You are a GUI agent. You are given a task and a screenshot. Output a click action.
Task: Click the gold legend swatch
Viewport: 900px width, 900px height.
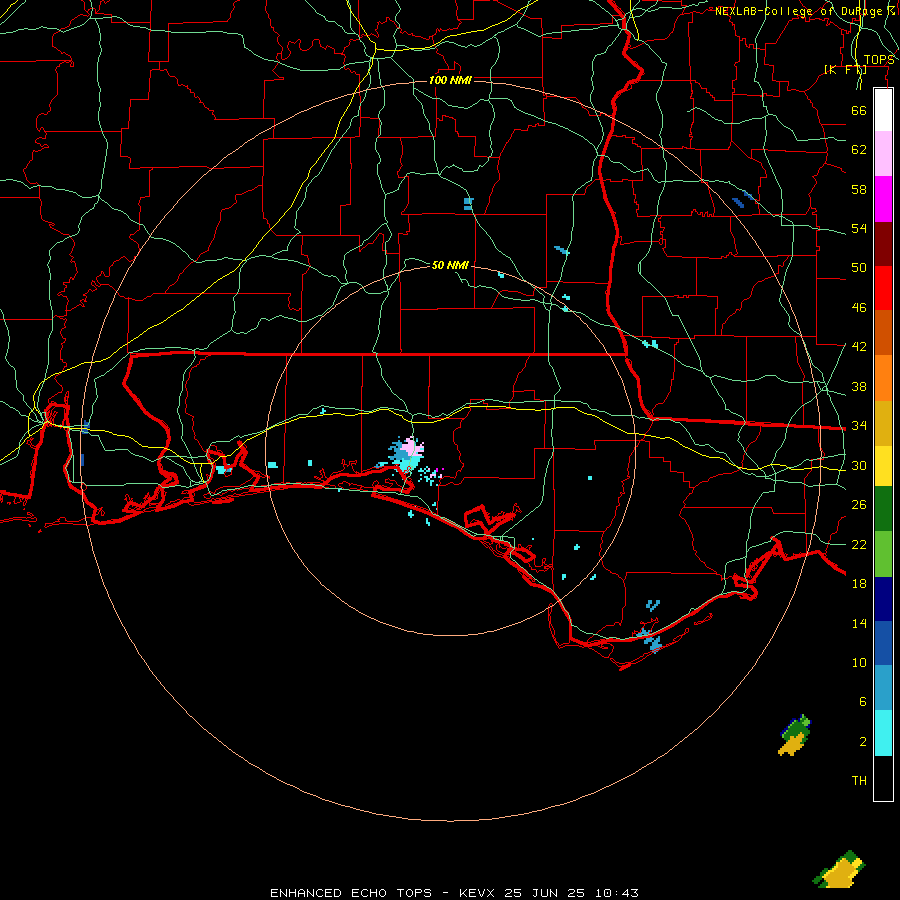[x=883, y=423]
